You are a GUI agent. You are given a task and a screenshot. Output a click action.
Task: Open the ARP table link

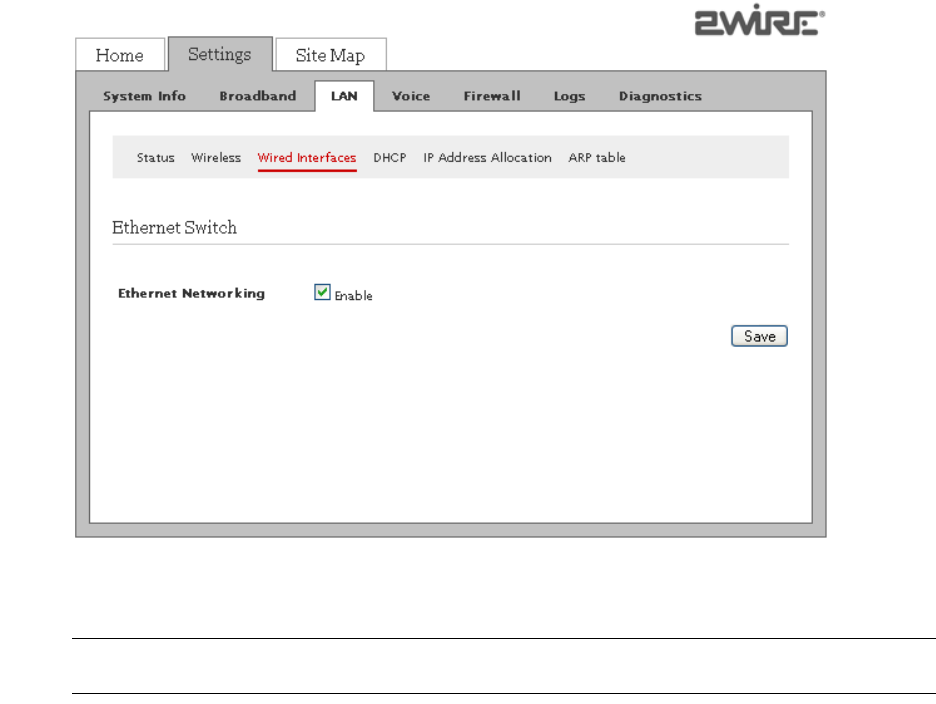point(597,158)
